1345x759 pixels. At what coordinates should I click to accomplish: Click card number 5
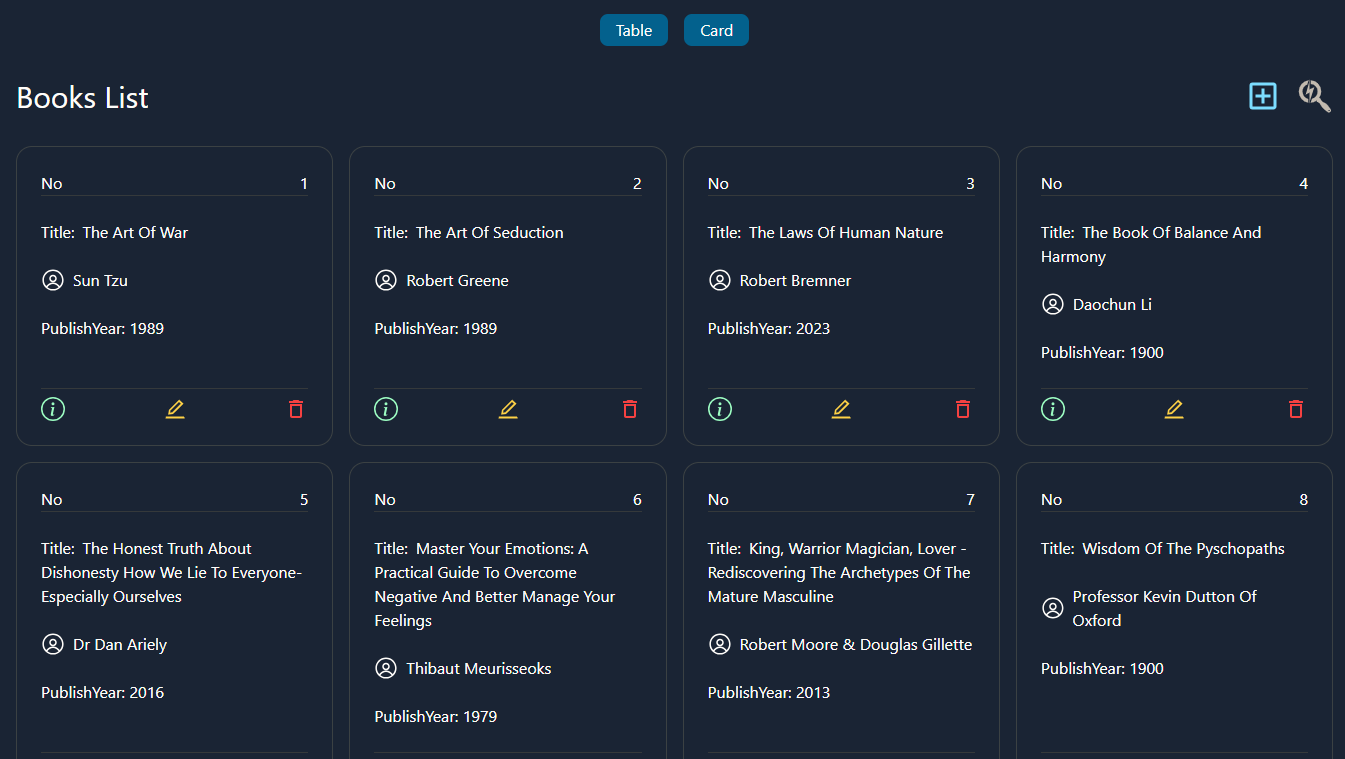point(304,499)
